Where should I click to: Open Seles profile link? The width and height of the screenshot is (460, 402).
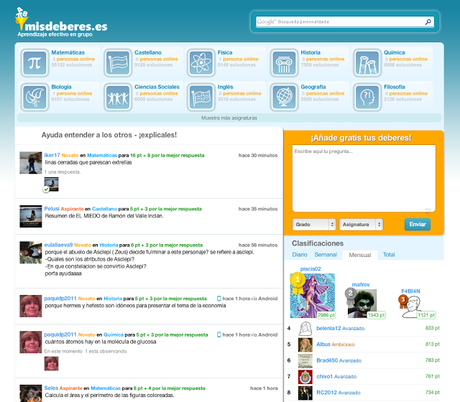click(51, 388)
